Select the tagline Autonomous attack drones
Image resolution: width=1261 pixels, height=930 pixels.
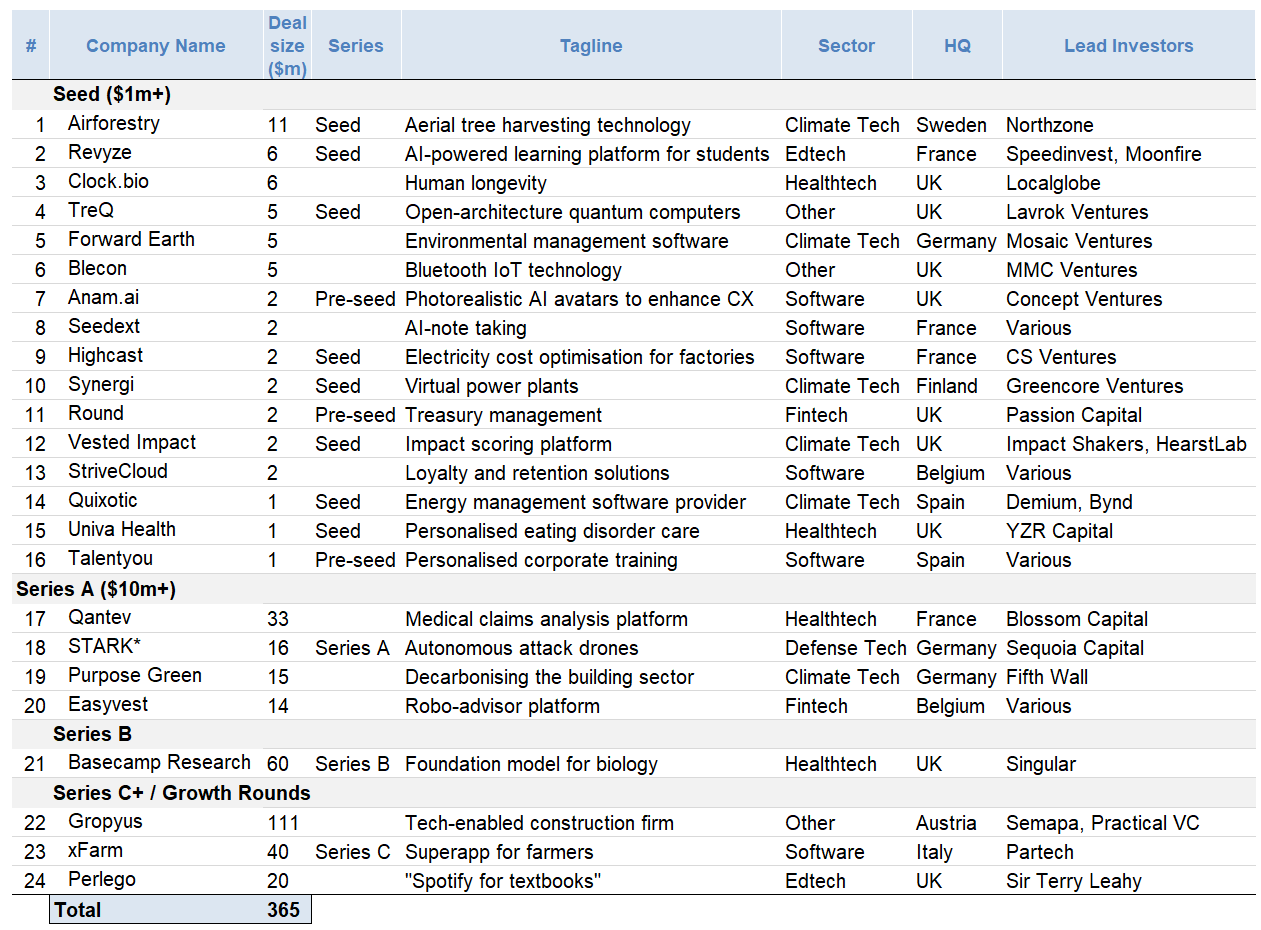point(522,648)
